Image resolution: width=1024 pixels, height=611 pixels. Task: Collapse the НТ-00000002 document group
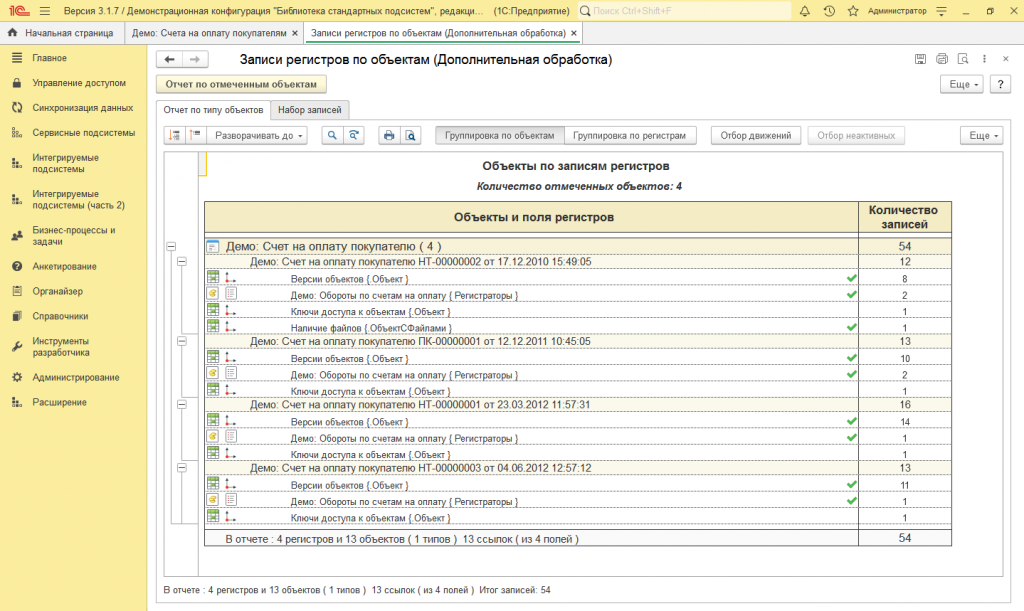[182, 262]
